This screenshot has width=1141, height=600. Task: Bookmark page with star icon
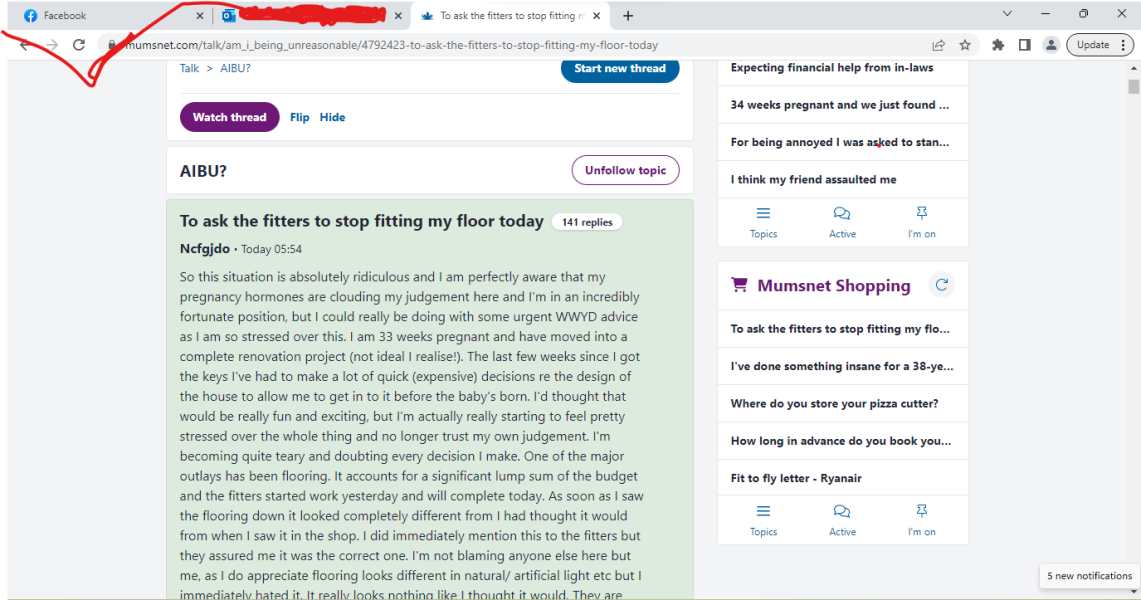(965, 45)
